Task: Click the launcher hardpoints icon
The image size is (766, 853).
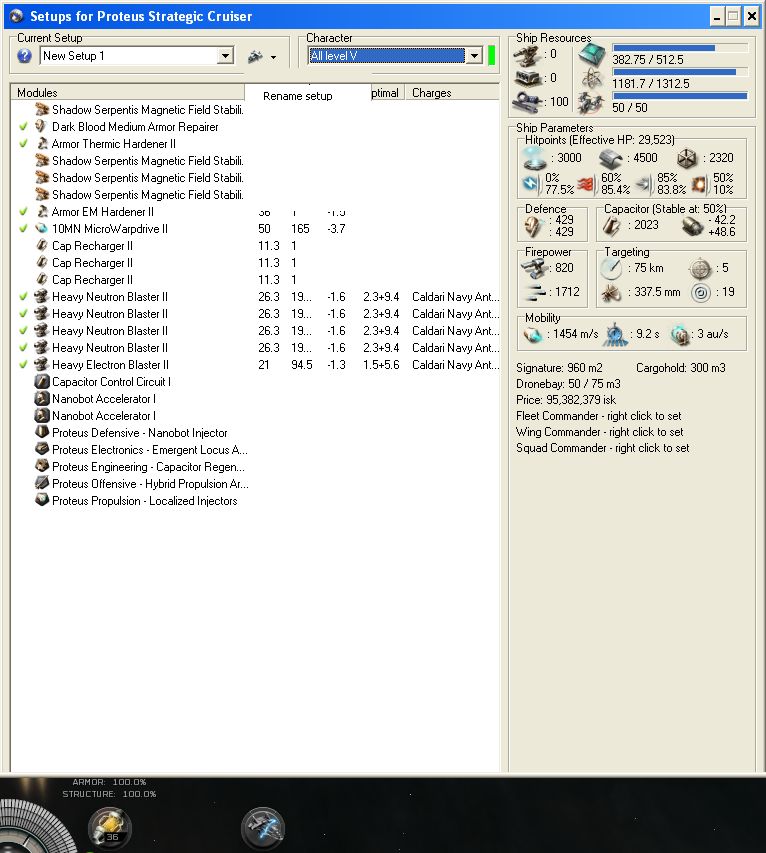Action: point(527,78)
